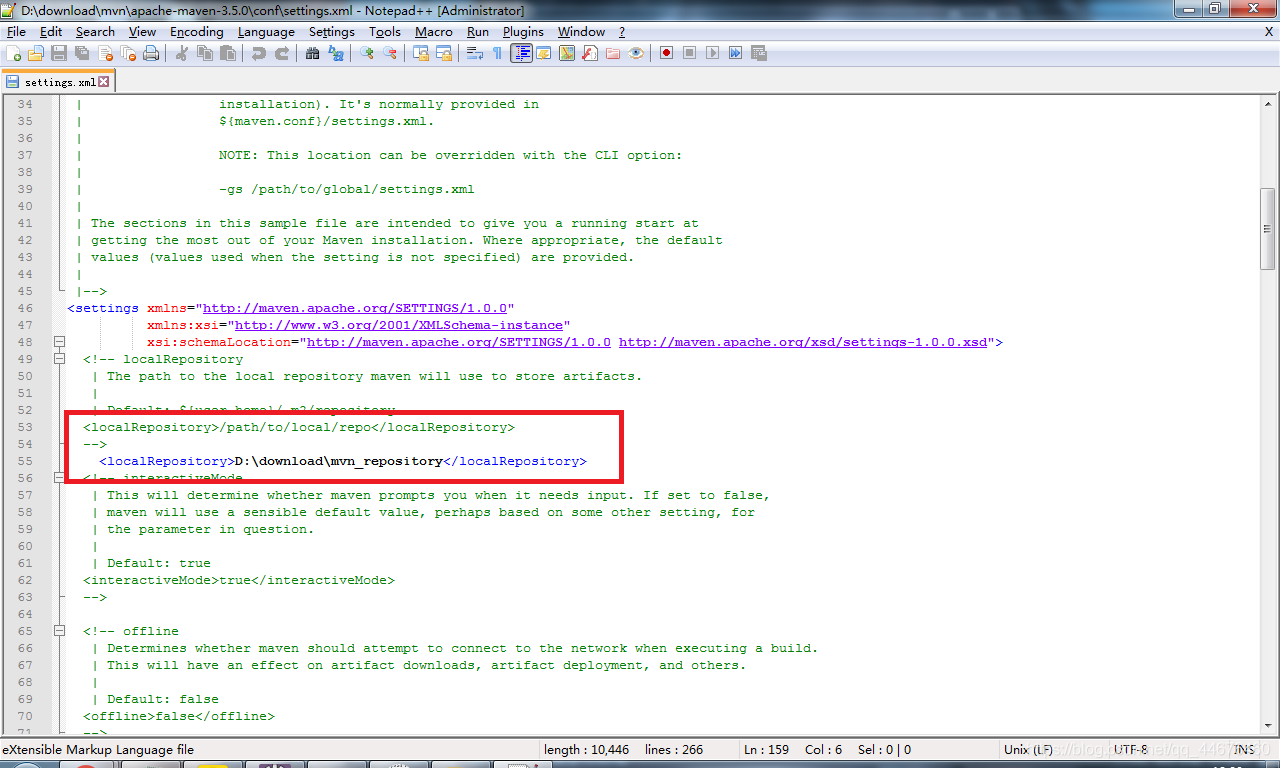The width and height of the screenshot is (1280, 768).
Task: Click the schemaLocation SETTINGS/1.0.0 link on line 48
Action: pyautogui.click(x=459, y=342)
